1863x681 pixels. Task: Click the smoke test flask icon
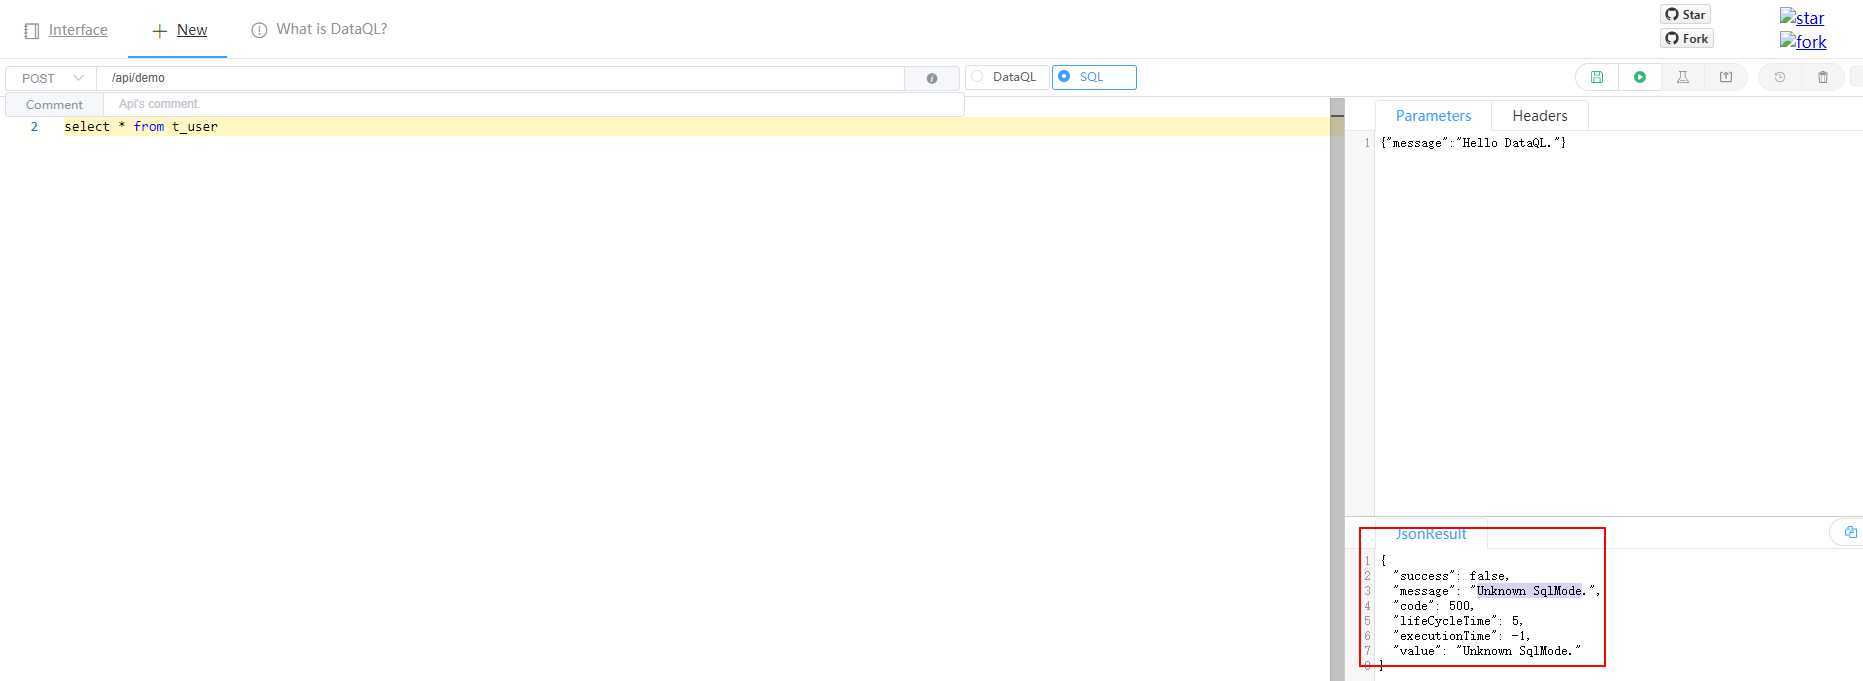(x=1683, y=77)
